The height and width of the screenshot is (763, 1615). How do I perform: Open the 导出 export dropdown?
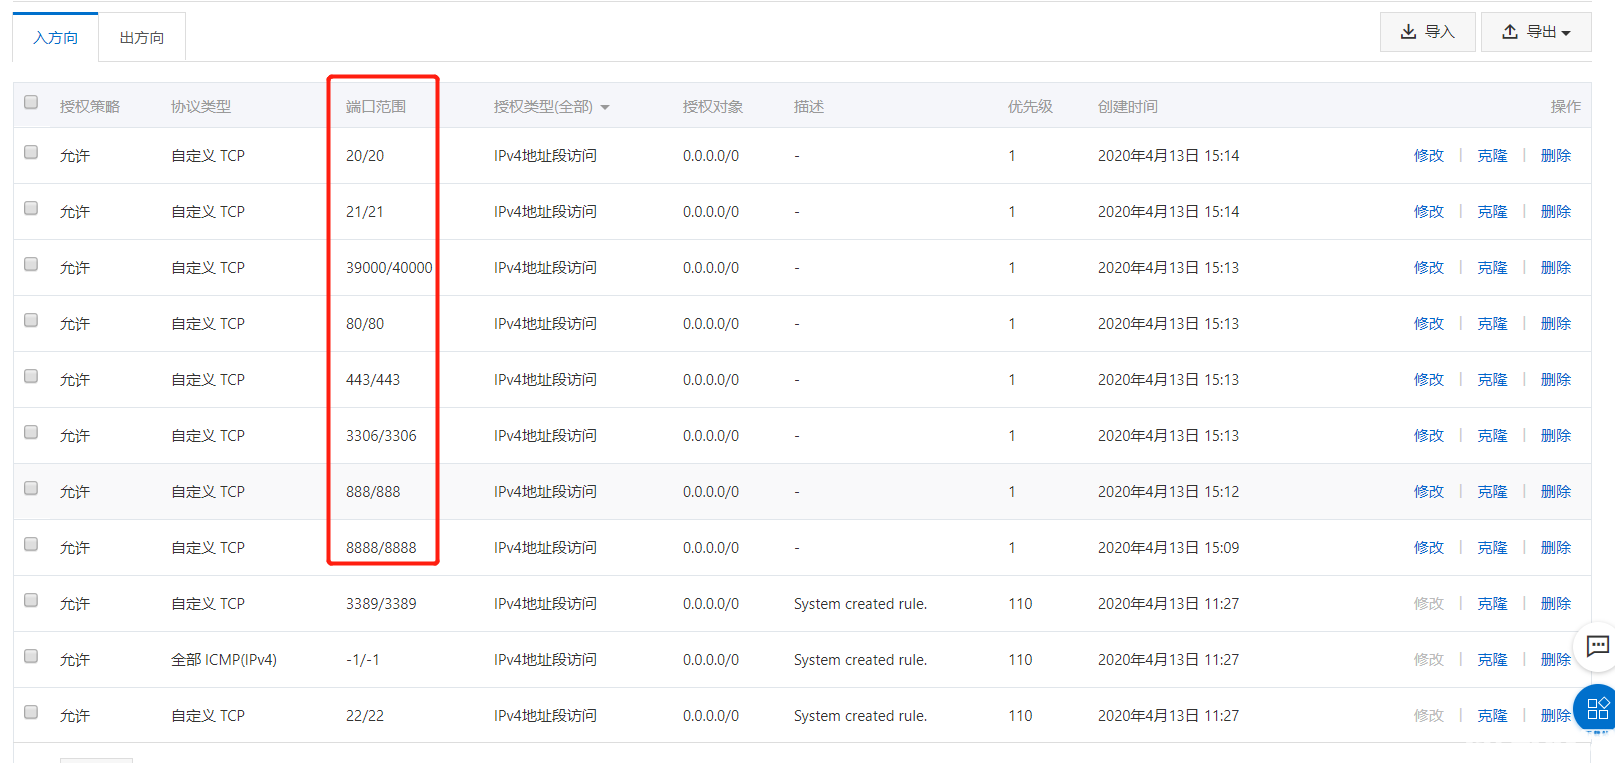click(1535, 32)
